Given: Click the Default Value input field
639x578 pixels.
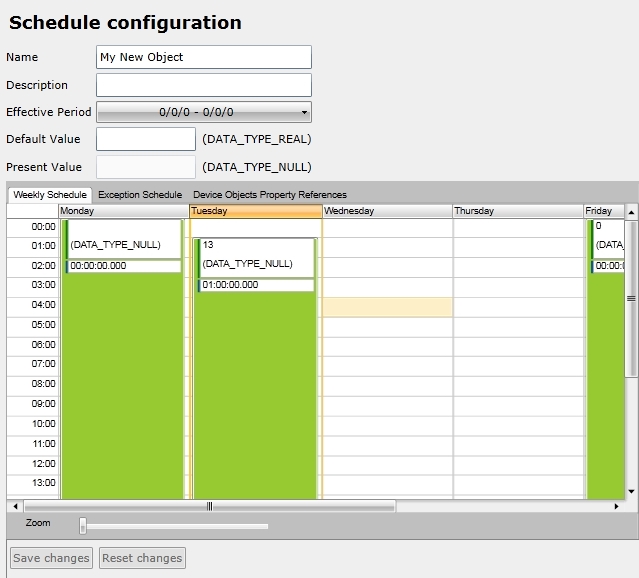Looking at the screenshot, I should [146, 139].
